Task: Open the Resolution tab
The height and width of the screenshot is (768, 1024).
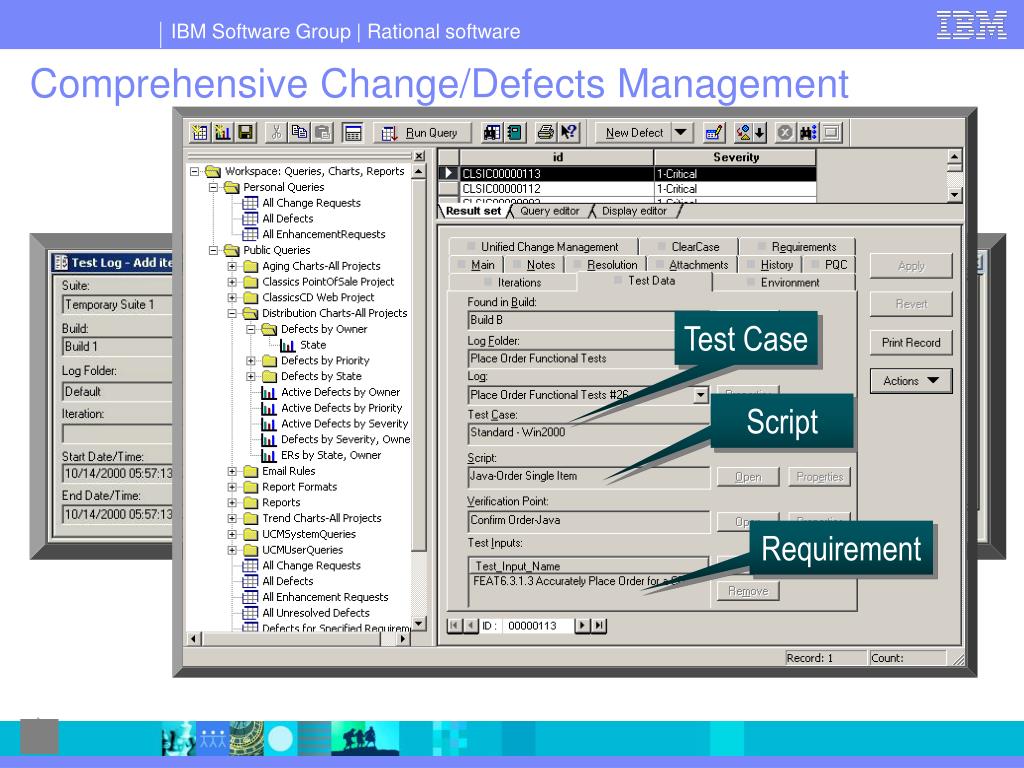Action: tap(606, 264)
